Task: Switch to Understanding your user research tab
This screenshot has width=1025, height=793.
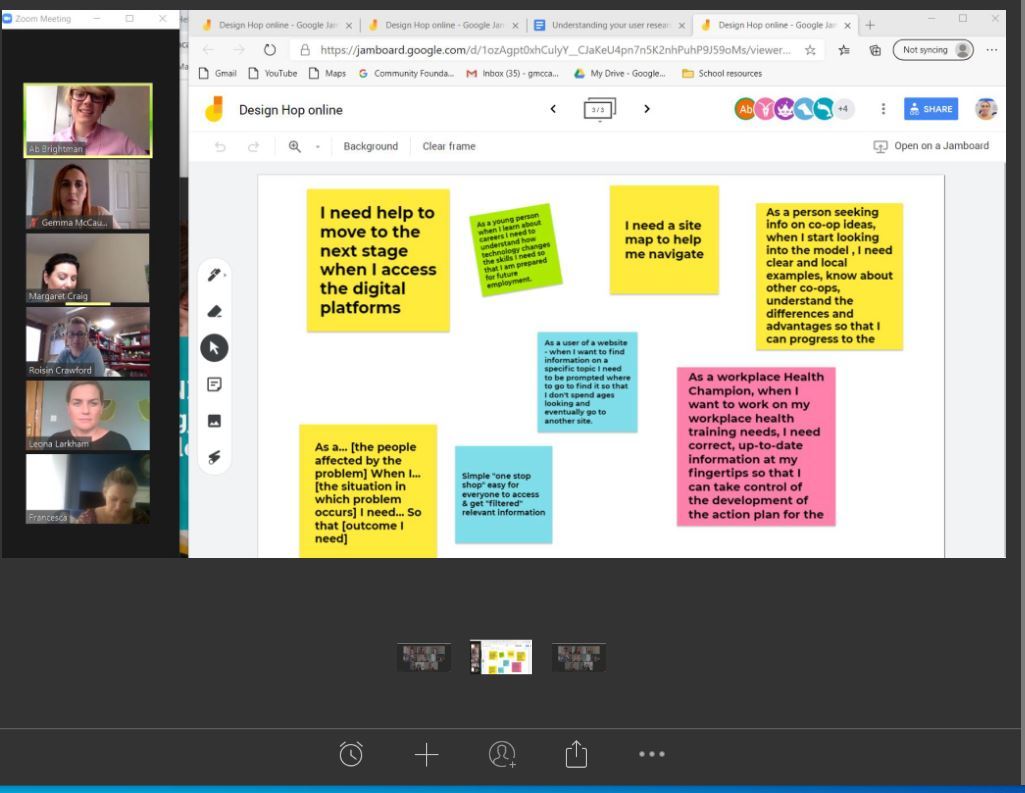Action: [610, 25]
